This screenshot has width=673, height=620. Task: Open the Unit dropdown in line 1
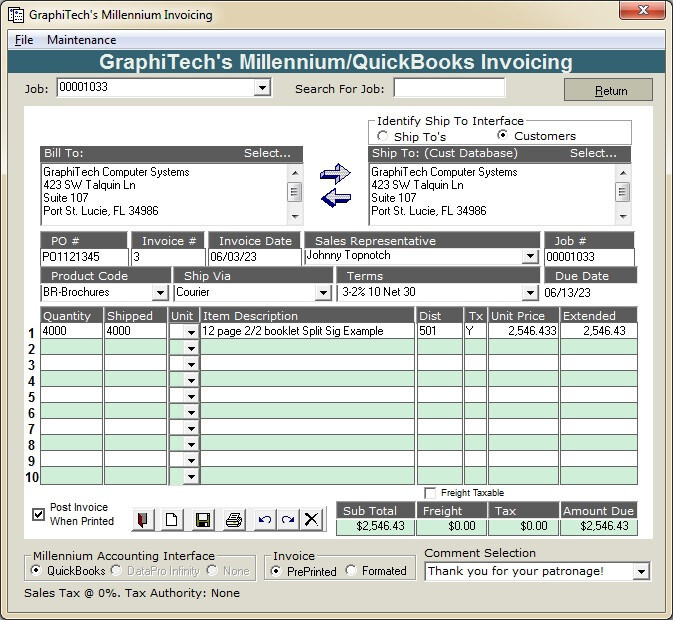point(191,332)
